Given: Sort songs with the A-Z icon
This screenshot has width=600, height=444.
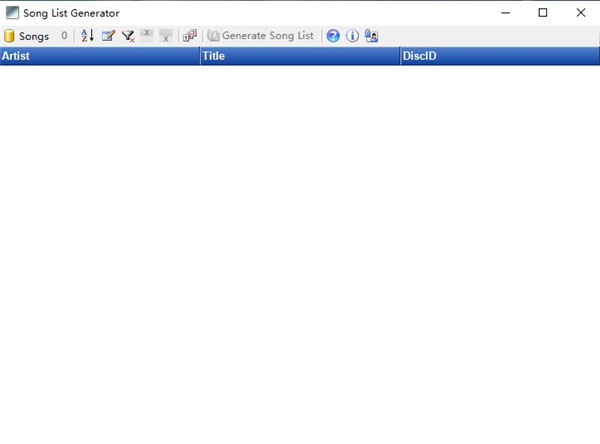Looking at the screenshot, I should tap(88, 36).
